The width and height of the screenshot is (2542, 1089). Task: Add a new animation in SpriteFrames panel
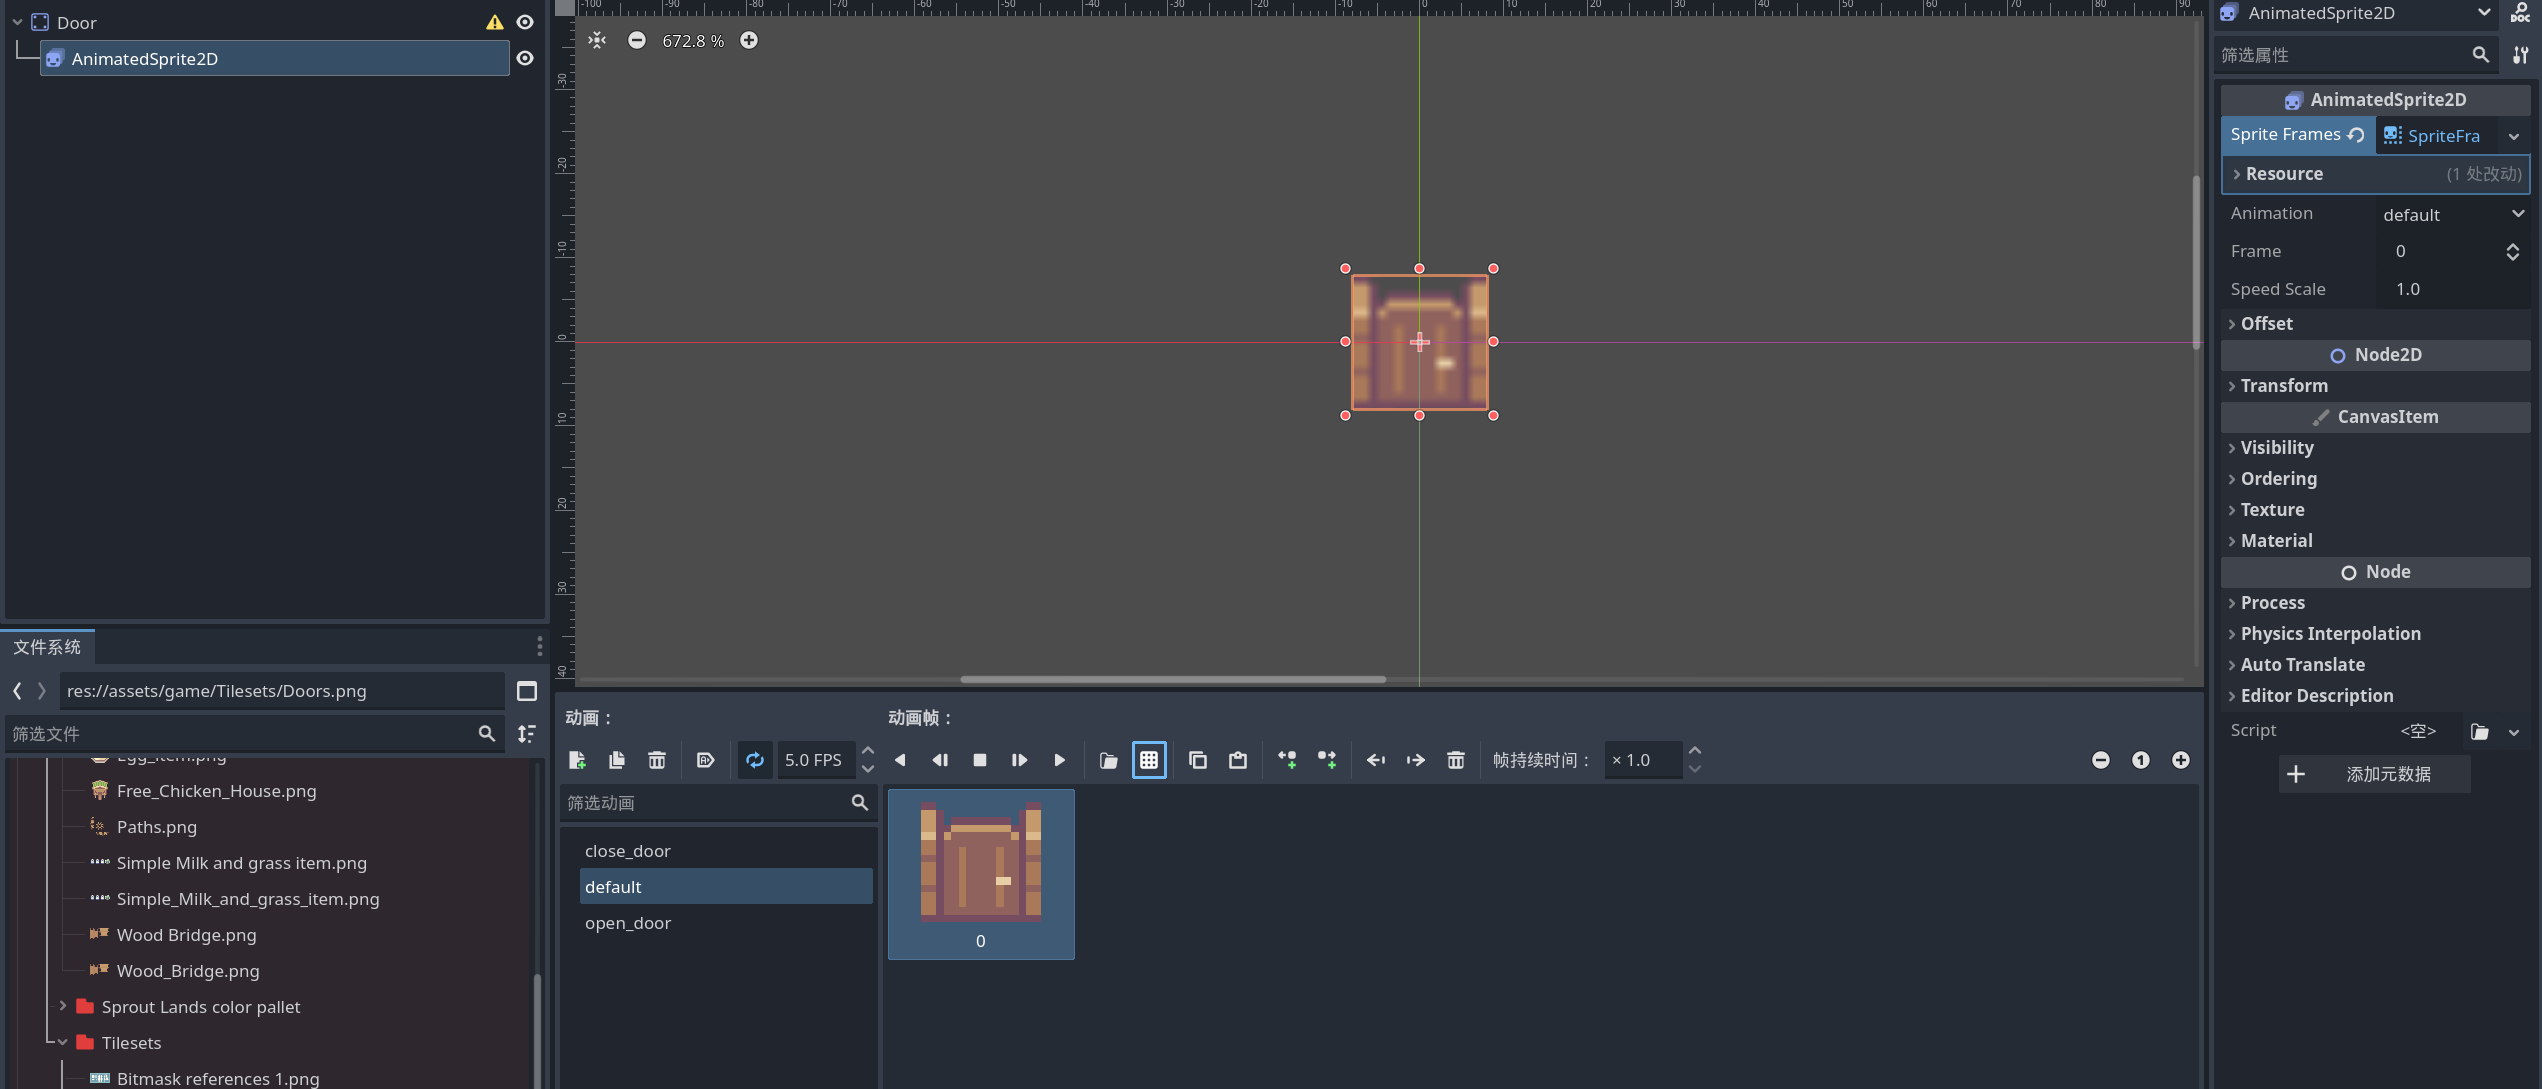(x=577, y=760)
